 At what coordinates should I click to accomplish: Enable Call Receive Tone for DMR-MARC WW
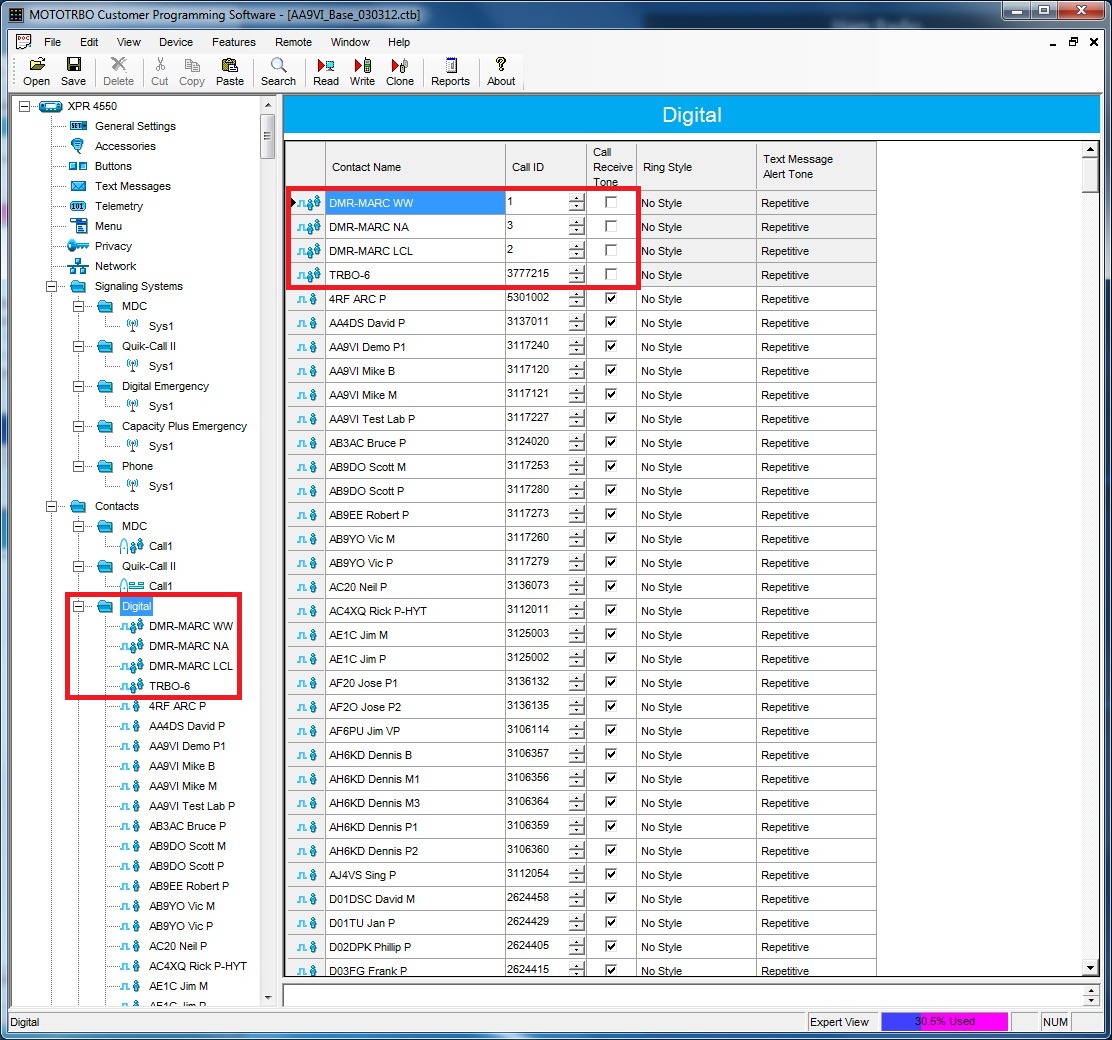[x=611, y=202]
